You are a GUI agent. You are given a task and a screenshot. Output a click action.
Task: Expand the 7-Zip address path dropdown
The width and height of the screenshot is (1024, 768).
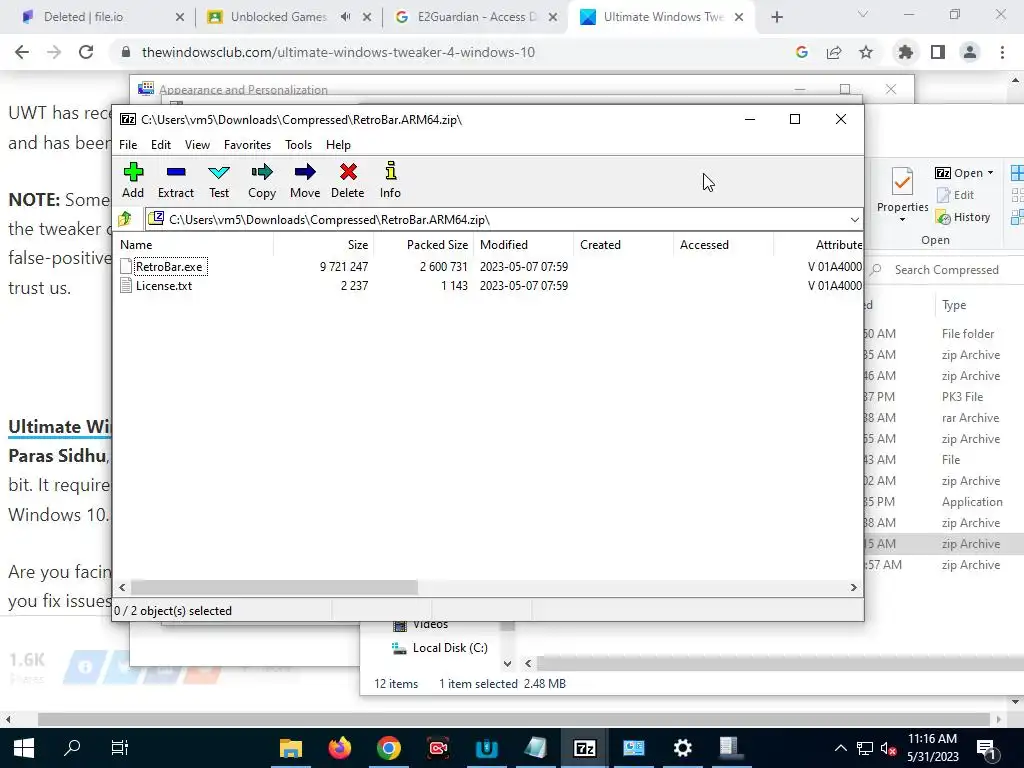point(854,219)
